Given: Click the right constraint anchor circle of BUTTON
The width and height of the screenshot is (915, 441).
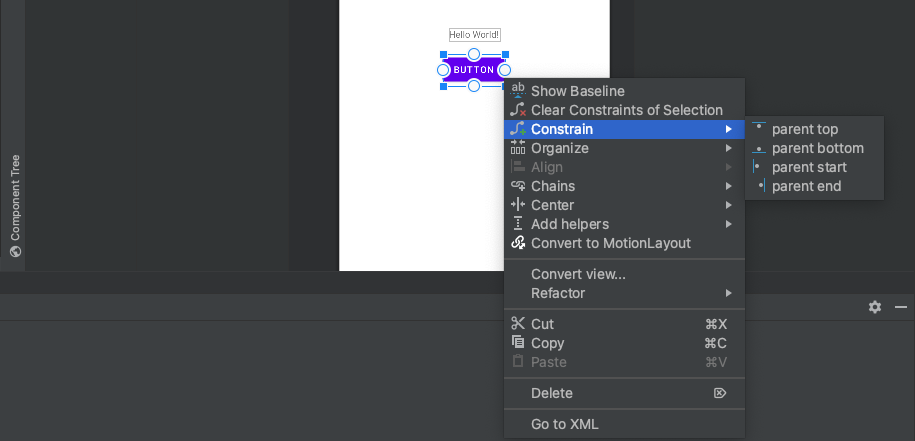Looking at the screenshot, I should [x=505, y=70].
